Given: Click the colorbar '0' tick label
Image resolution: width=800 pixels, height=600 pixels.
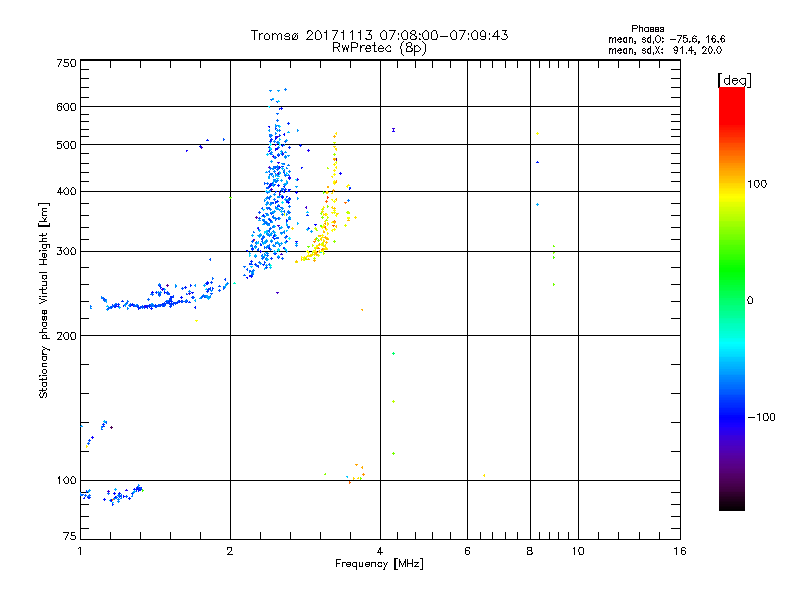Looking at the screenshot, I should (x=750, y=300).
